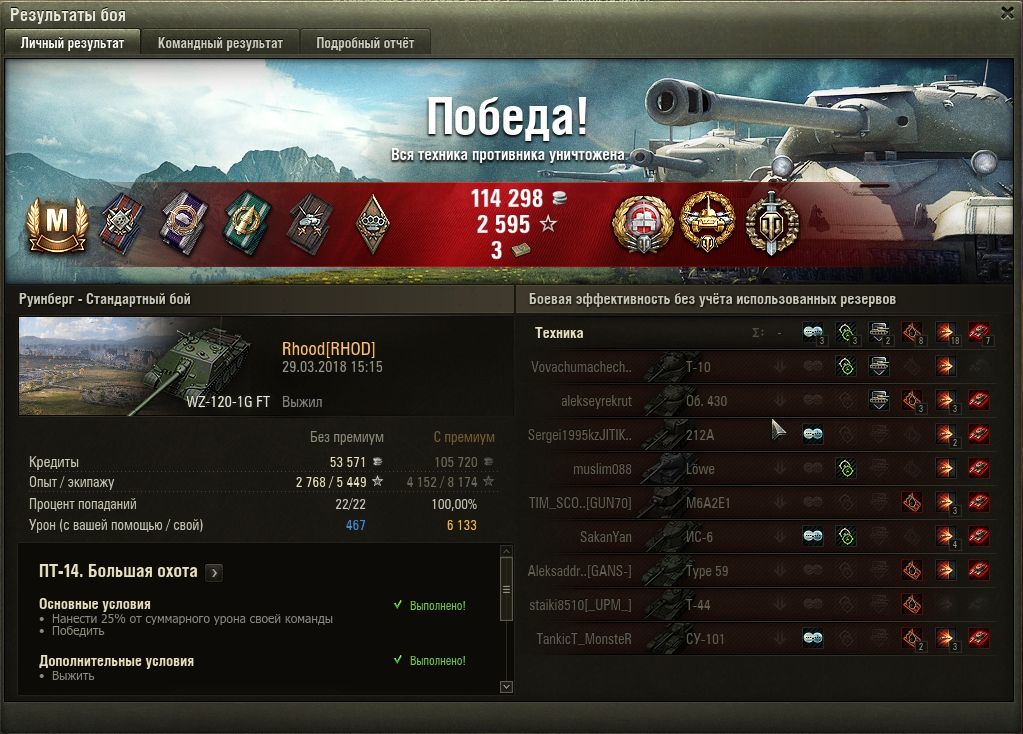The width and height of the screenshot is (1023, 734).
Task: Click the mission list scroll down arrow
Action: coord(506,687)
